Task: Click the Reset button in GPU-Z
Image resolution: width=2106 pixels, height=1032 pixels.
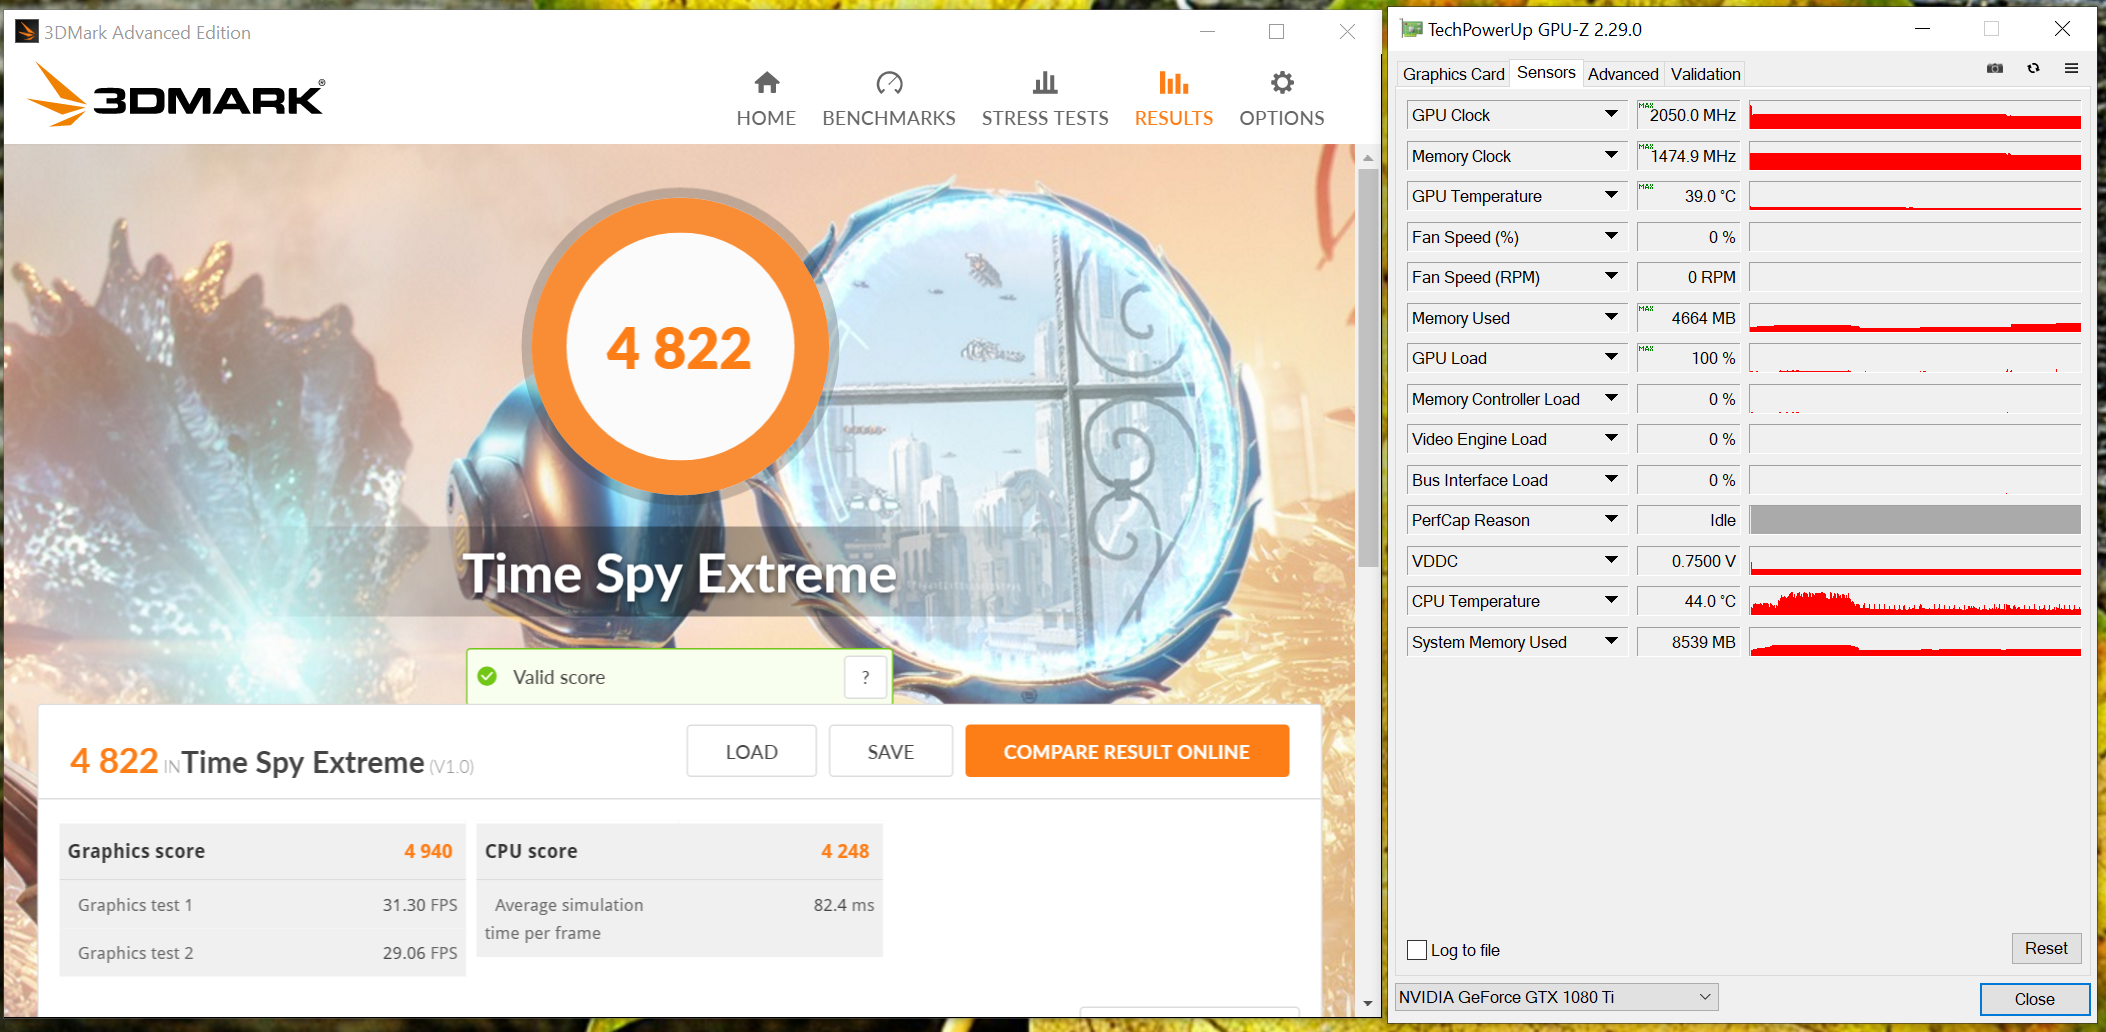Action: pos(2046,948)
